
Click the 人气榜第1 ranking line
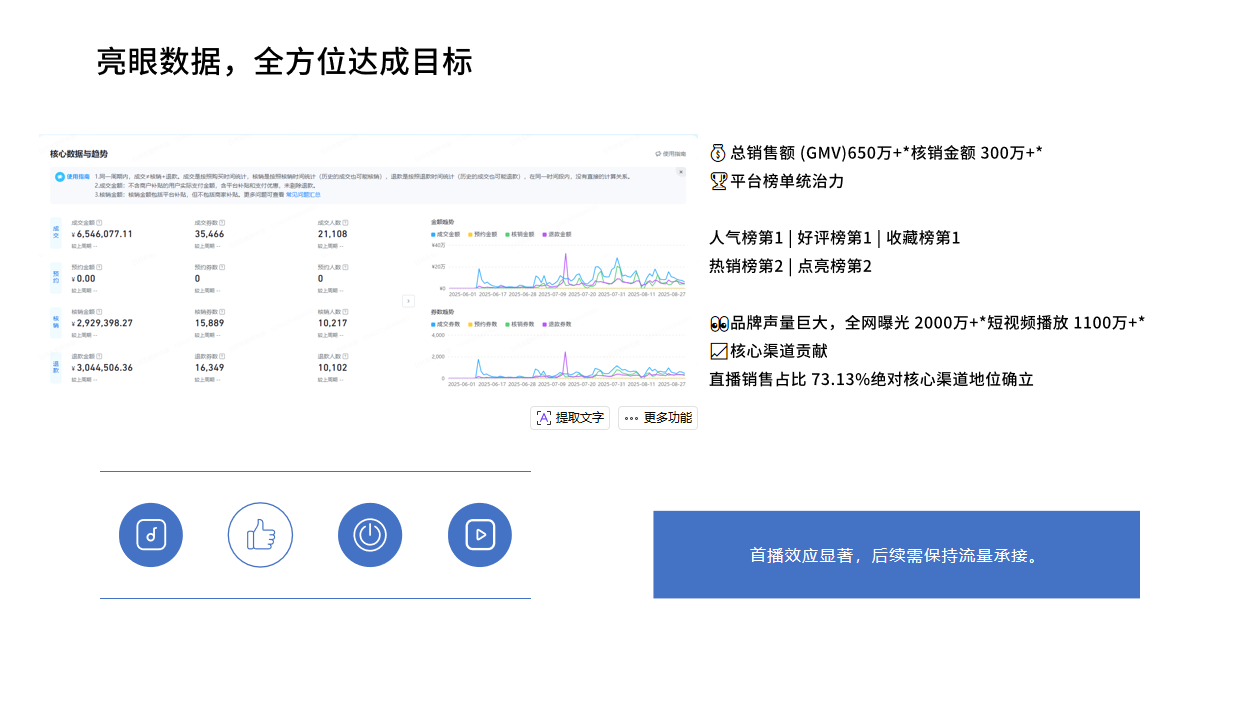point(835,238)
